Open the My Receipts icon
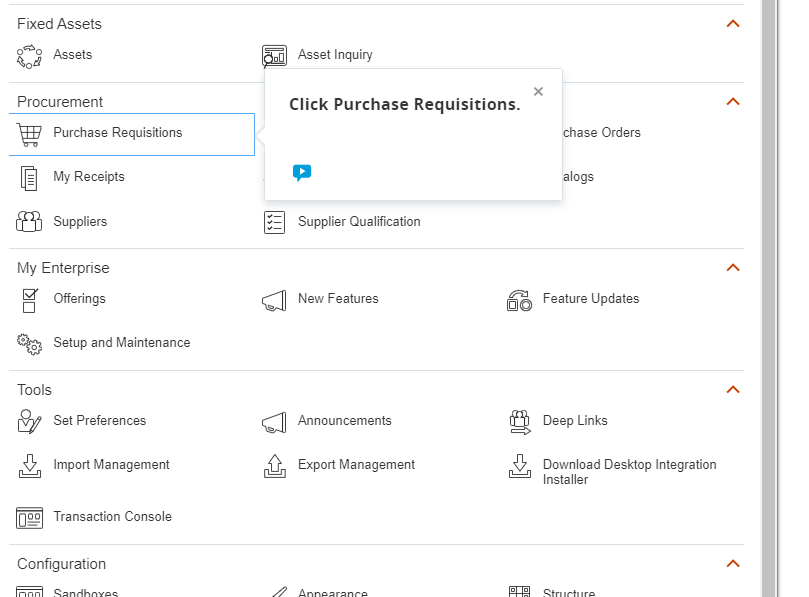The height and width of the screenshot is (597, 809). pyautogui.click(x=30, y=178)
